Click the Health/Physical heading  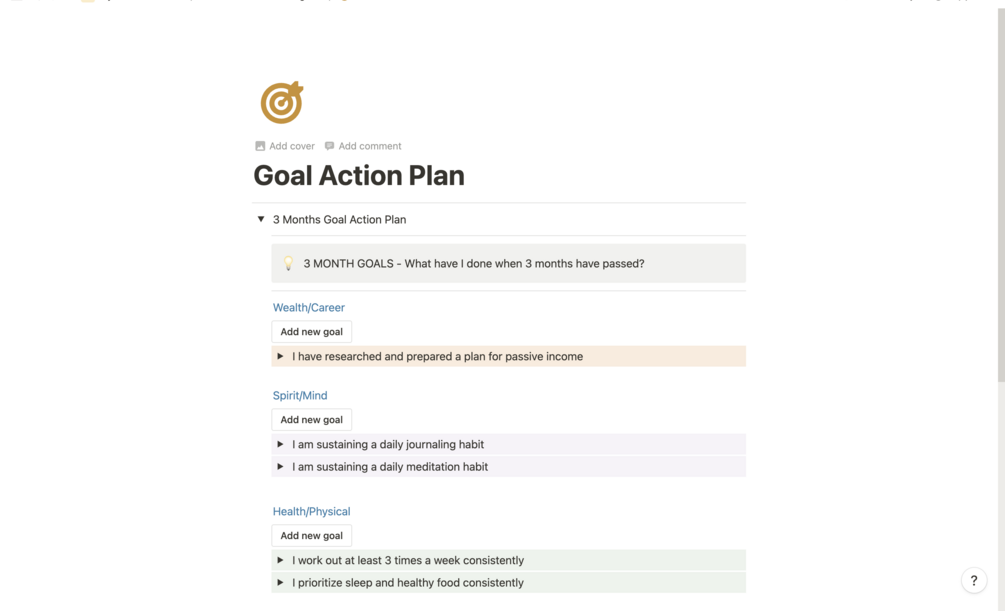coord(311,512)
